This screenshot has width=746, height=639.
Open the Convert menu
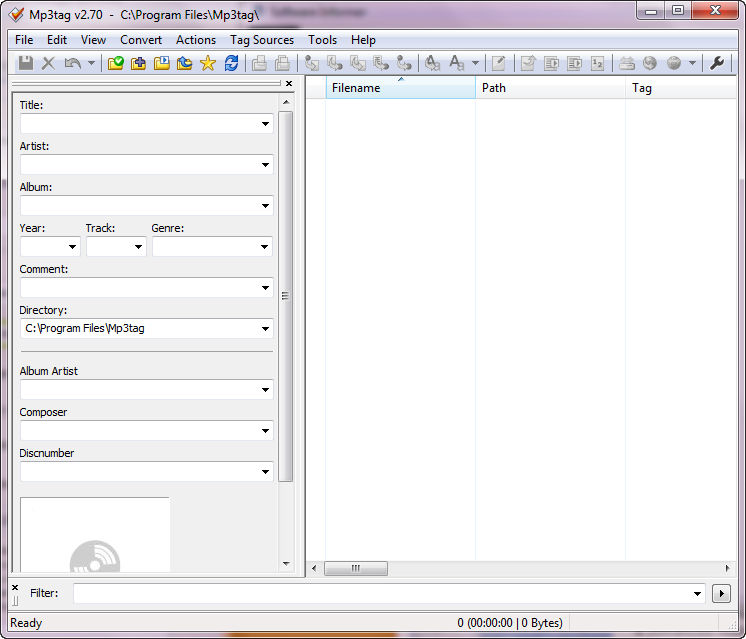pyautogui.click(x=141, y=40)
